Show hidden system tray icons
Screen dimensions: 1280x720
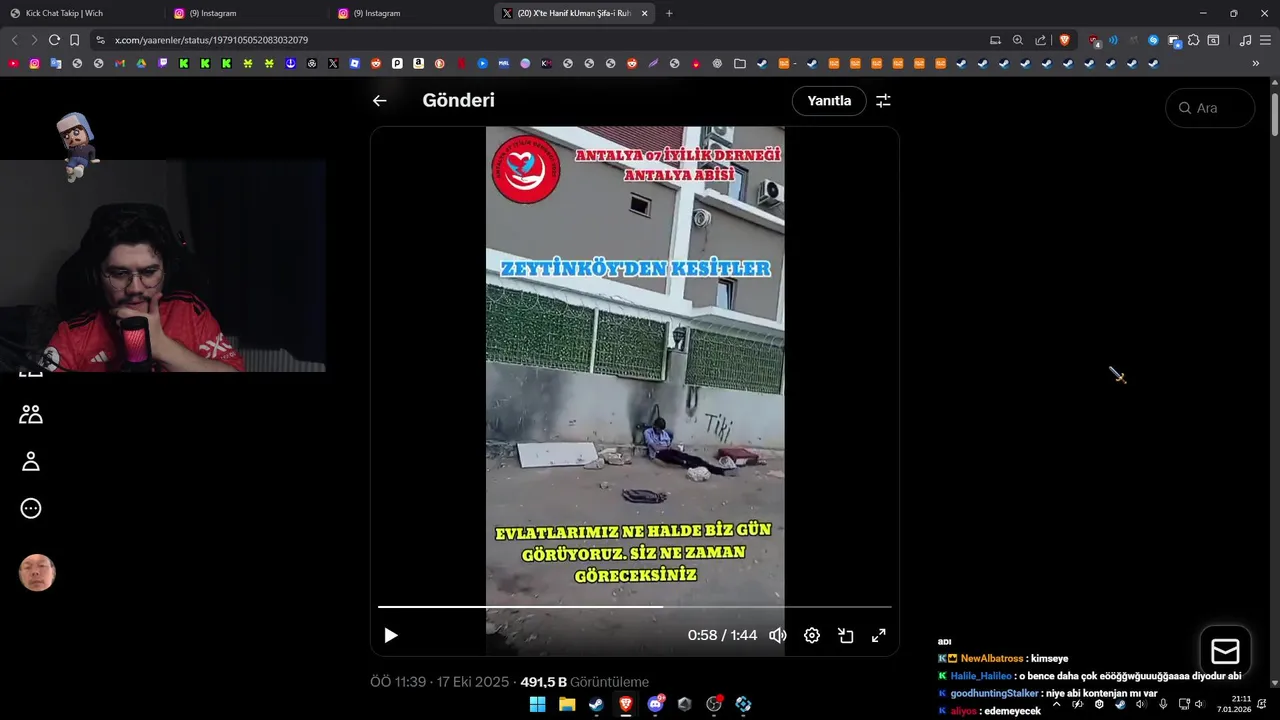click(1056, 704)
